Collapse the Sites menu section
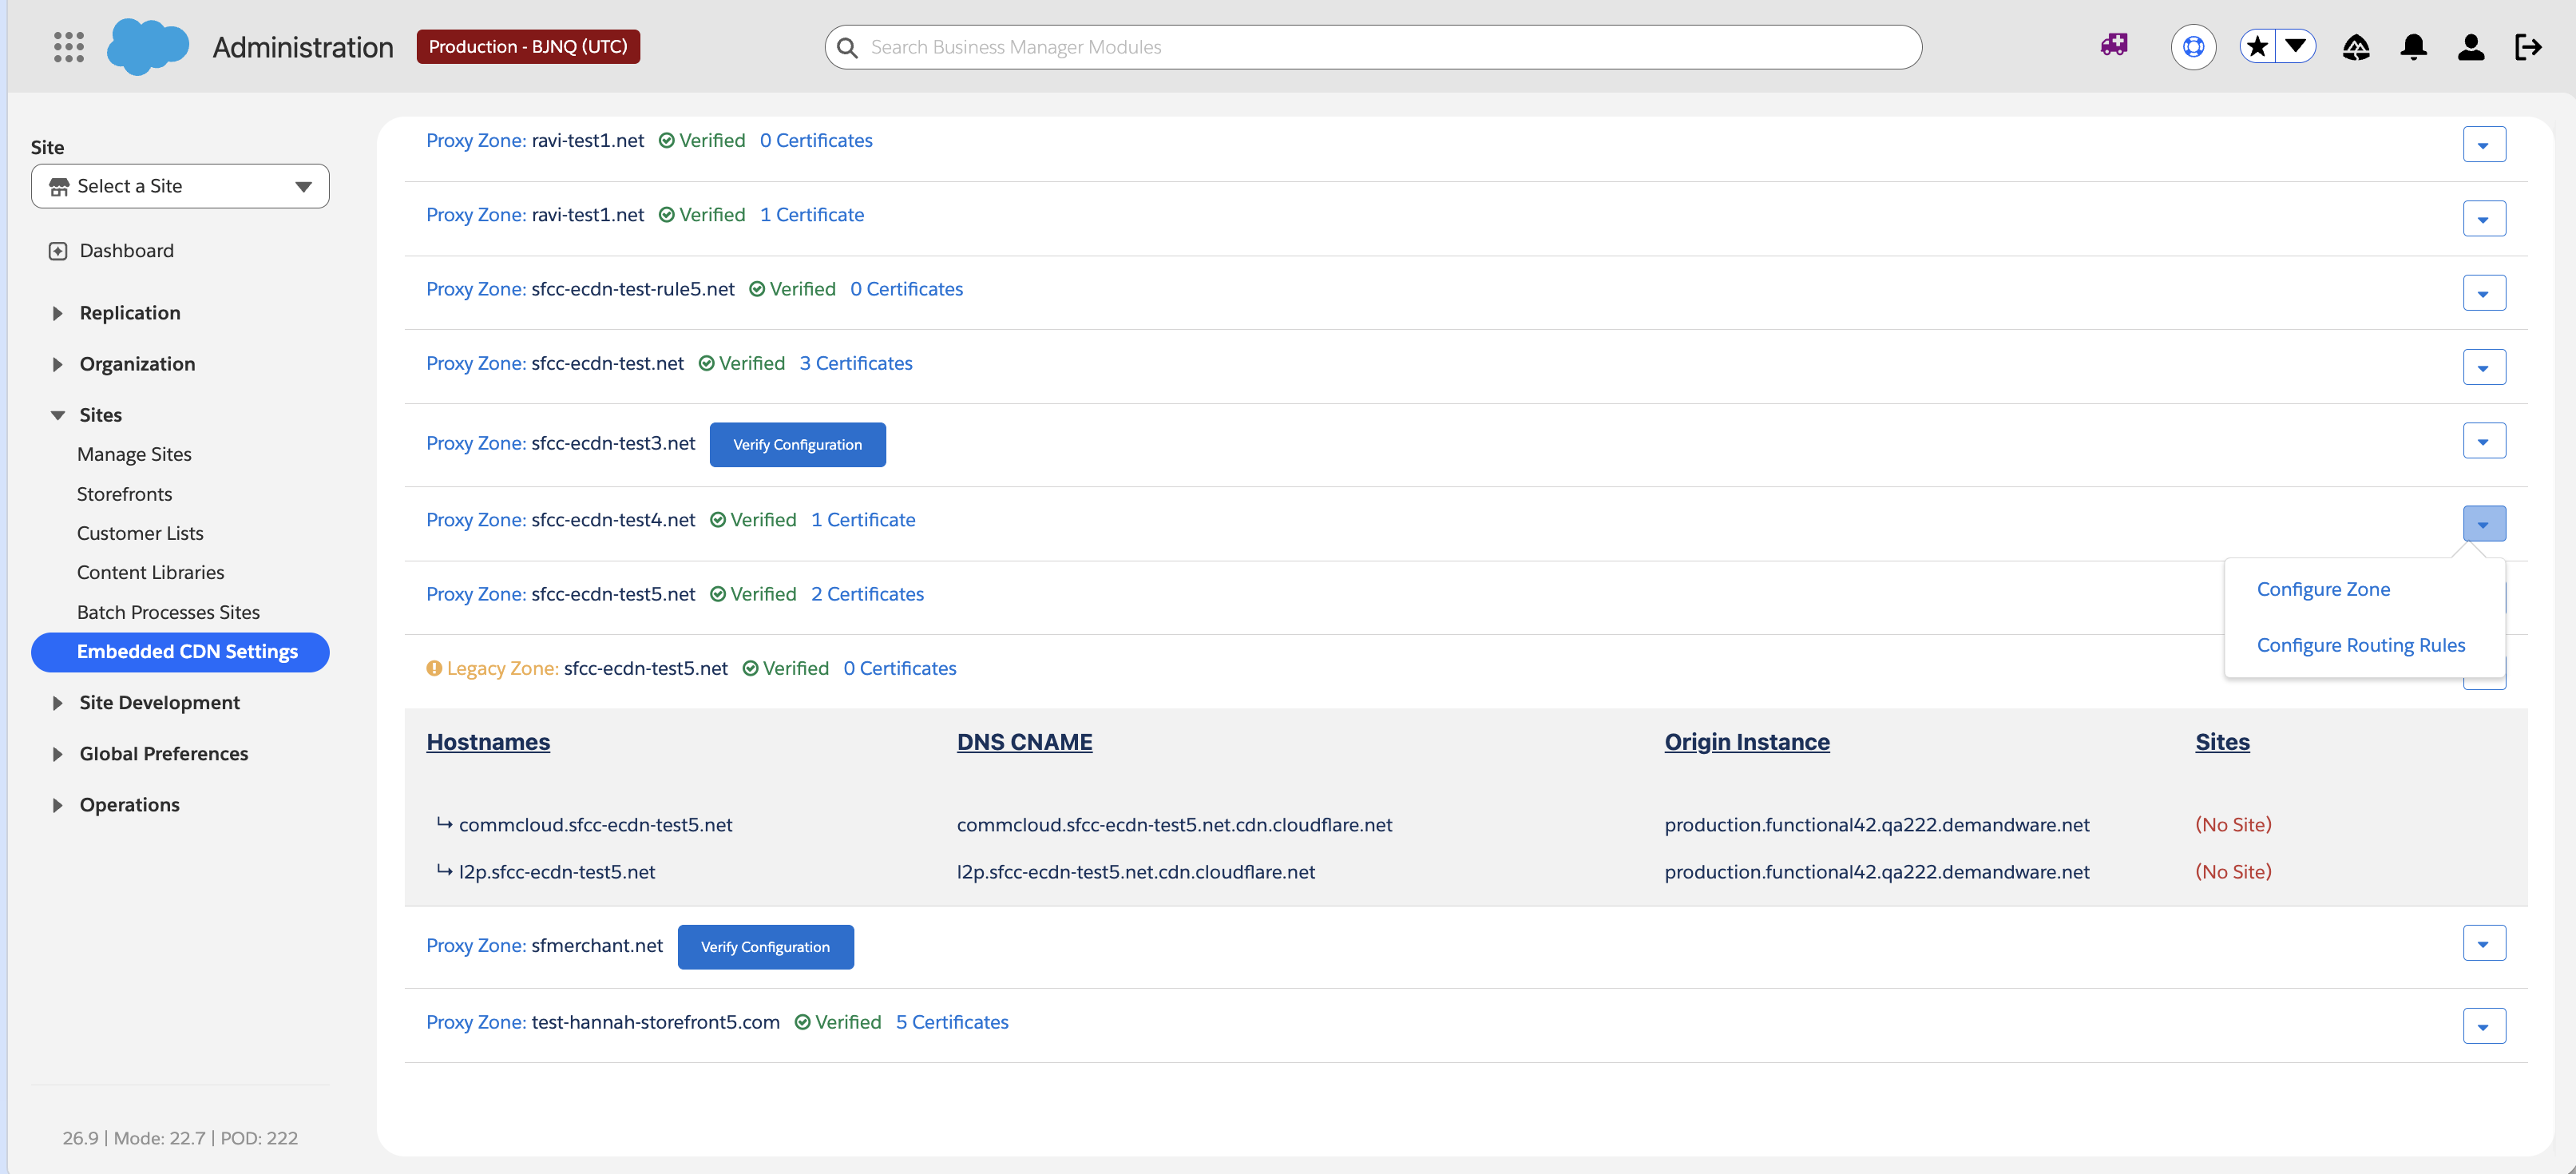Viewport: 2576px width, 1174px height. (x=58, y=415)
